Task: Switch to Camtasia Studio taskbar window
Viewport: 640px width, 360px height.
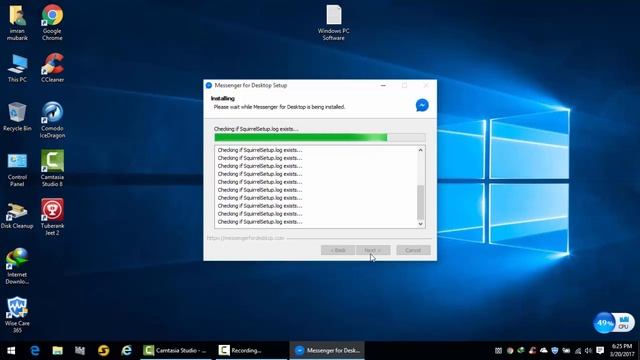Action: (176, 350)
